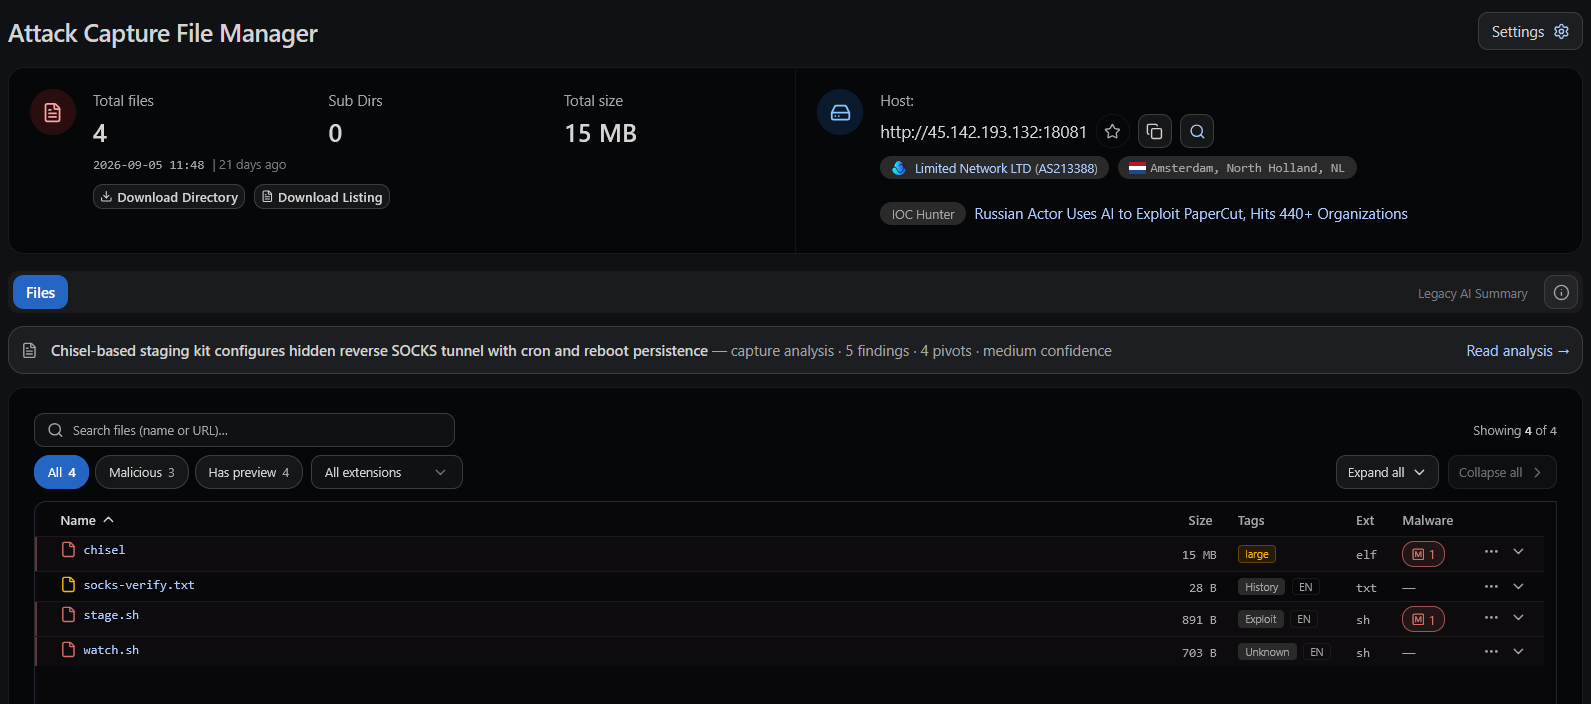Expand the socks-verify.txt row details

1518,586
